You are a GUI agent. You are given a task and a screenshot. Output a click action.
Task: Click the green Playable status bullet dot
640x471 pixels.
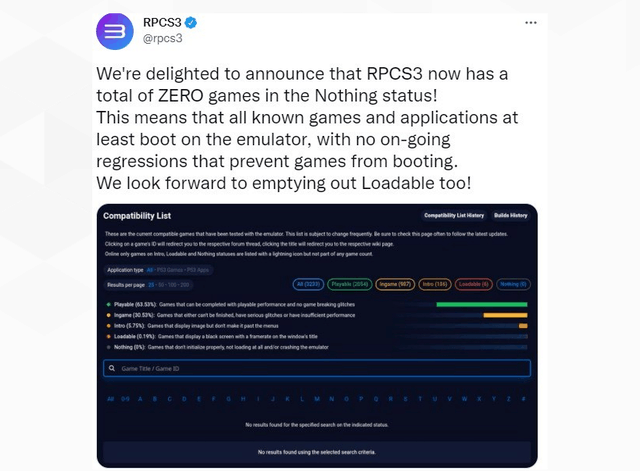click(x=109, y=304)
